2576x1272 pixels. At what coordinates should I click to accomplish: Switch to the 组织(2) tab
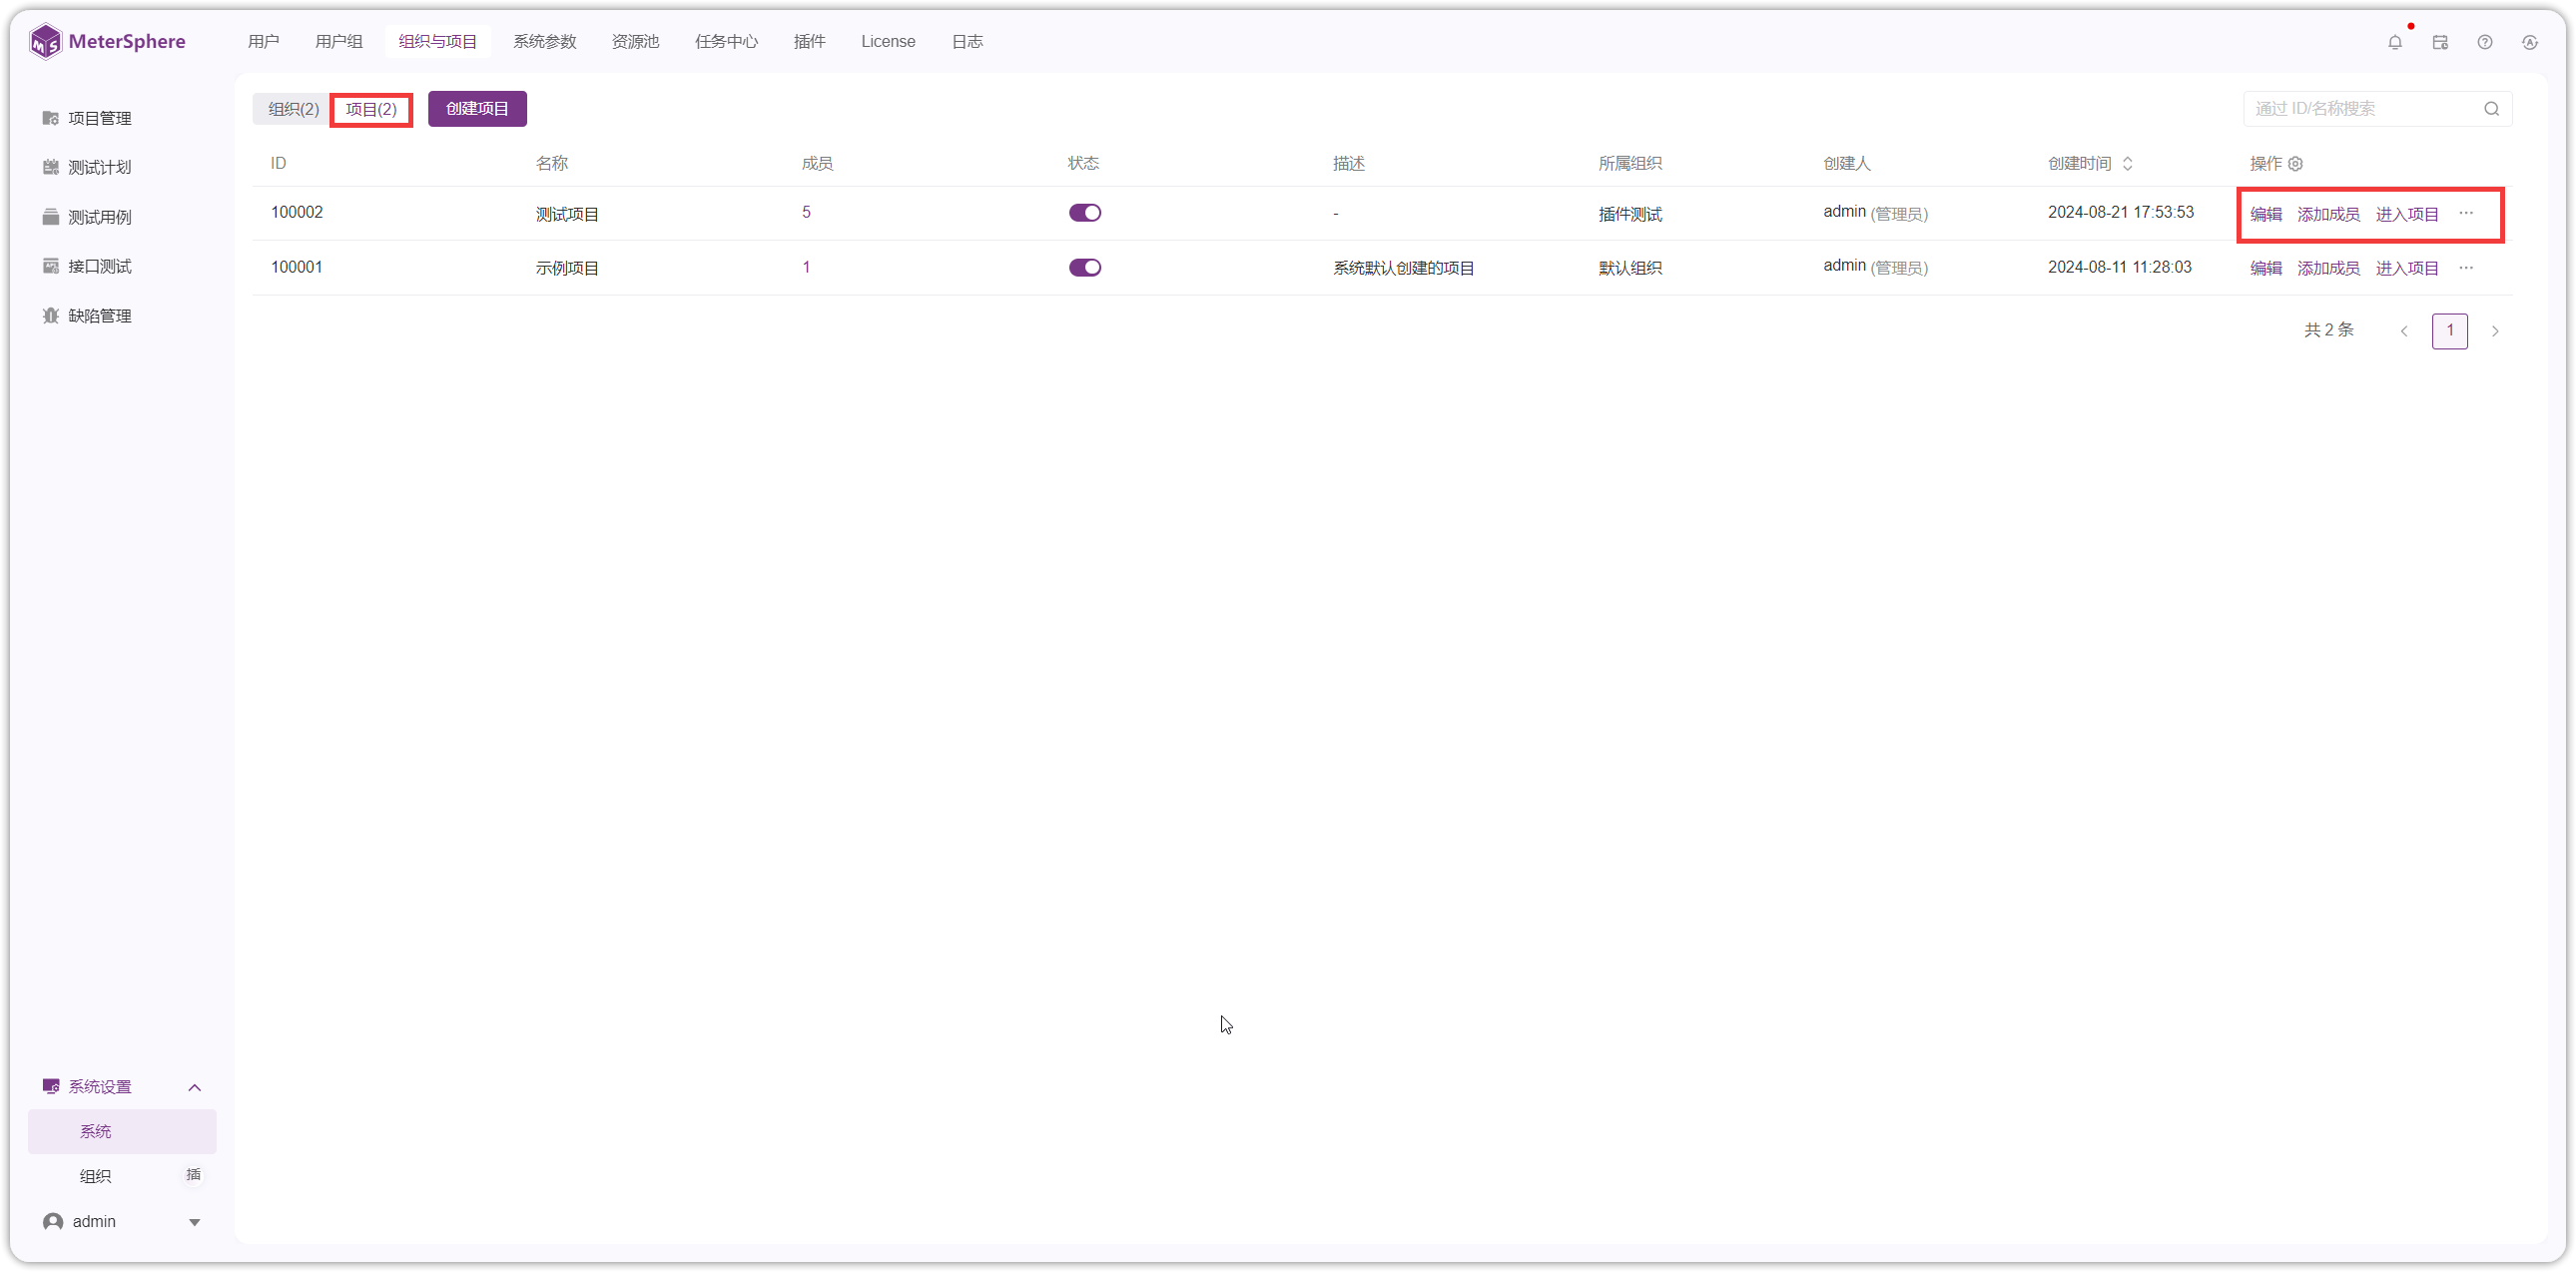click(293, 109)
